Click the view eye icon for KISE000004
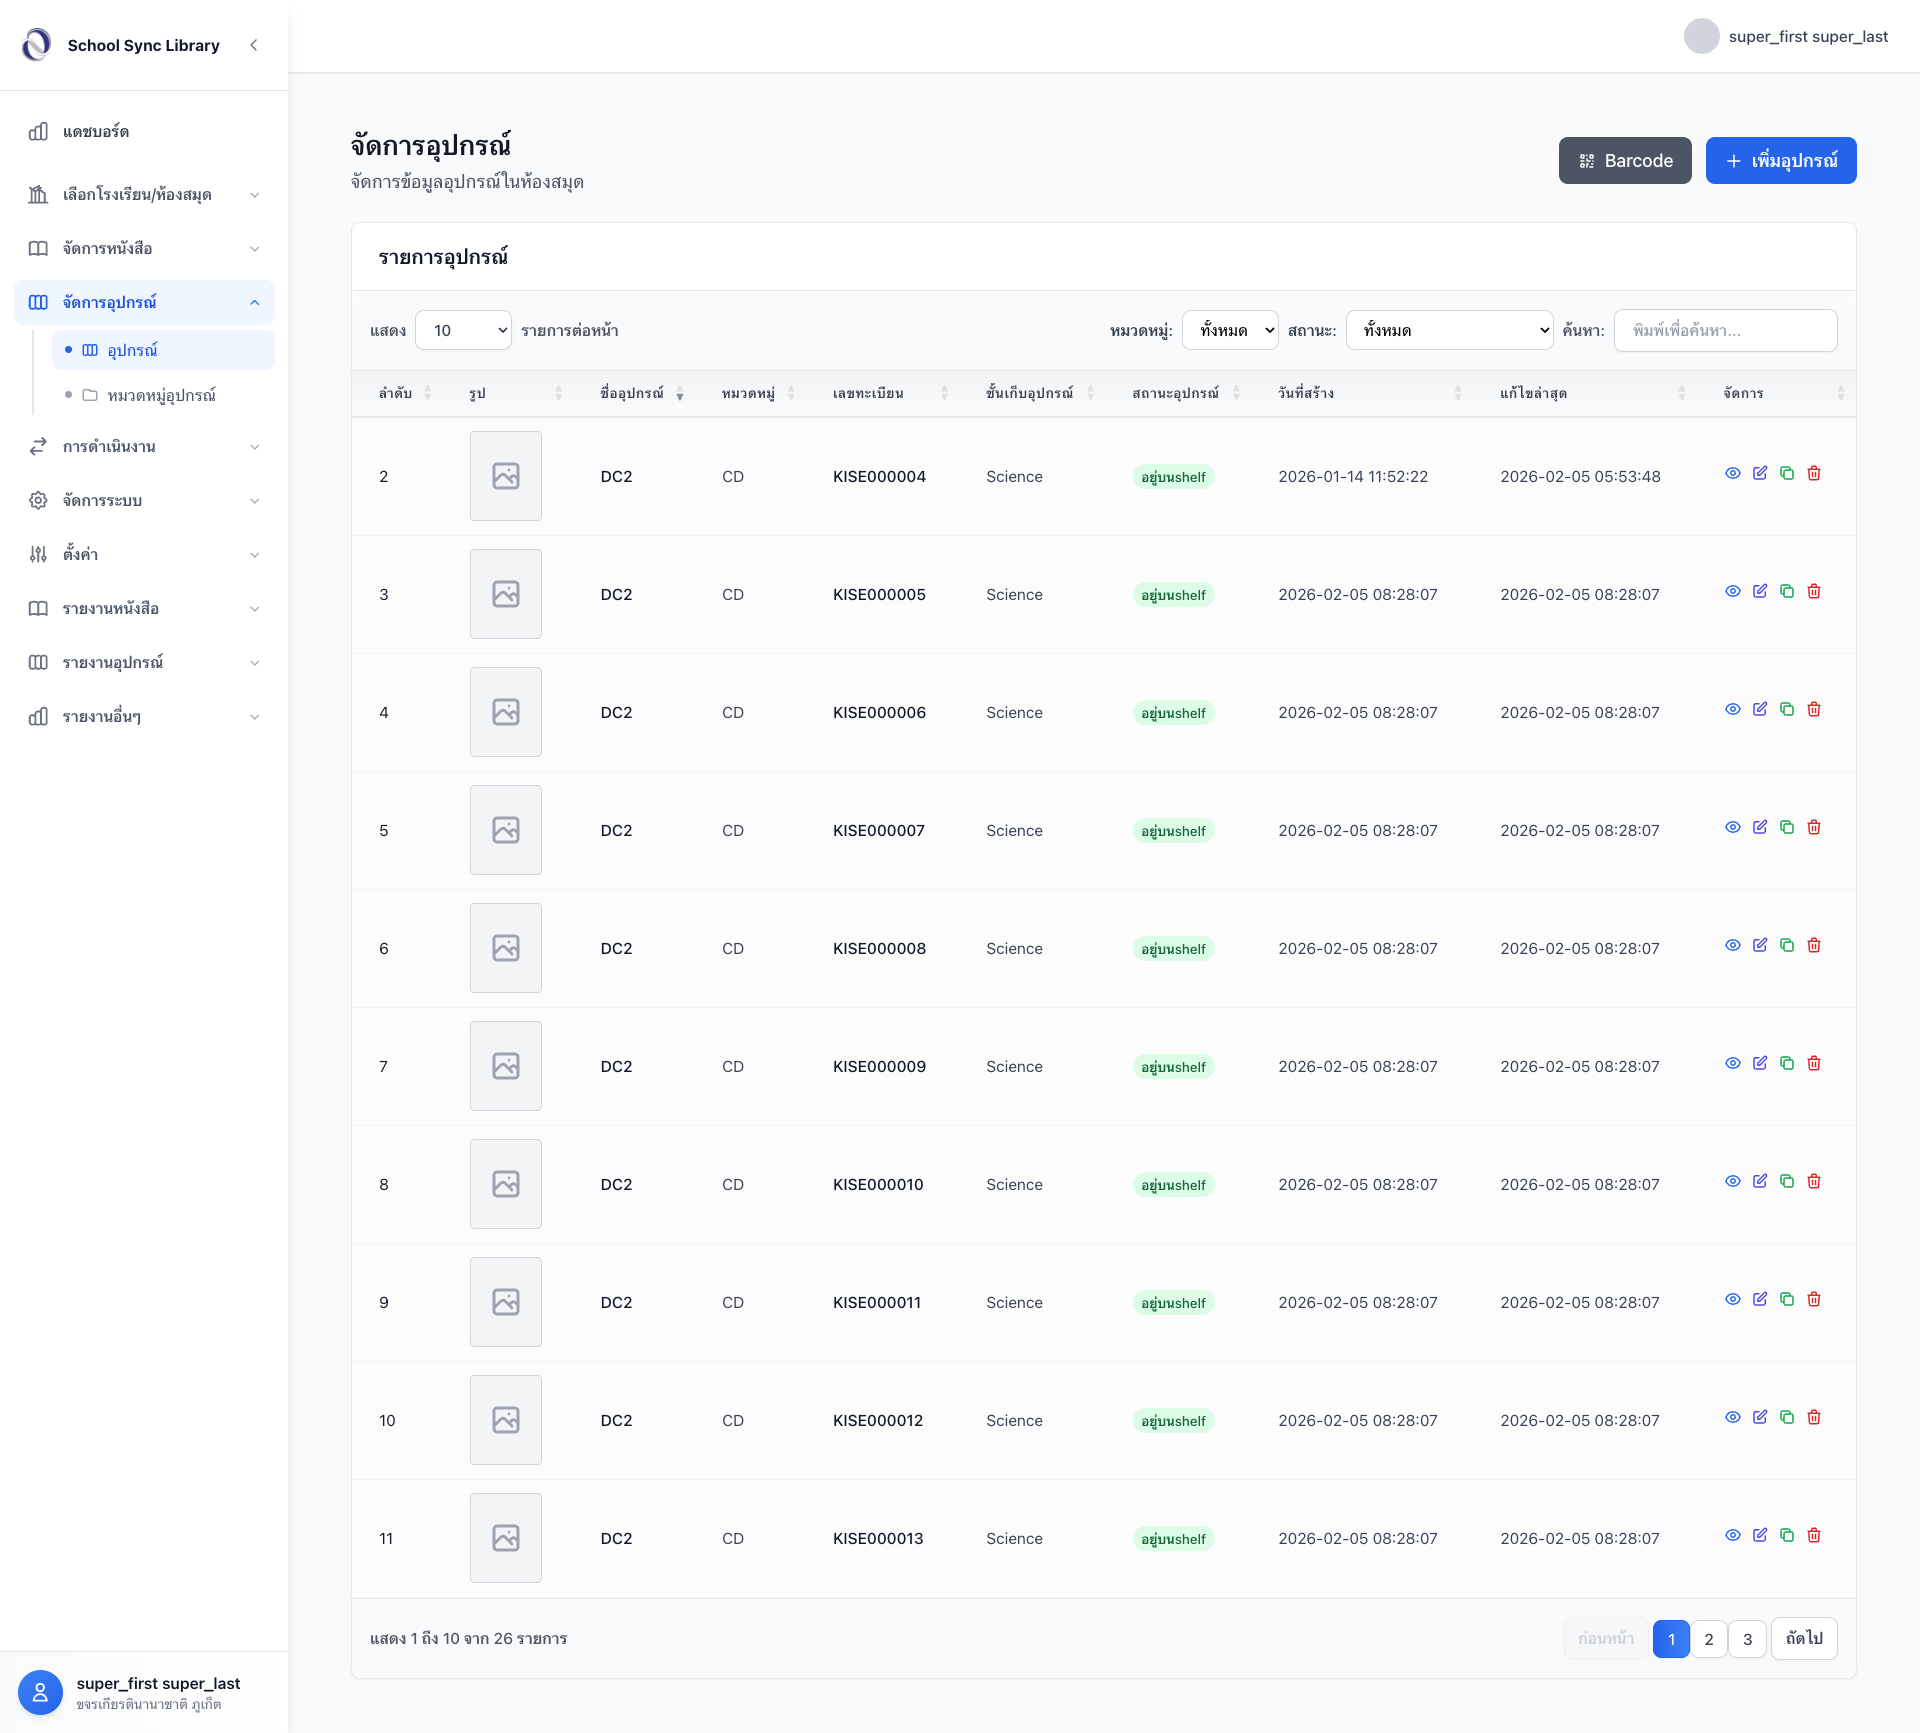The height and width of the screenshot is (1733, 1920). [1733, 473]
